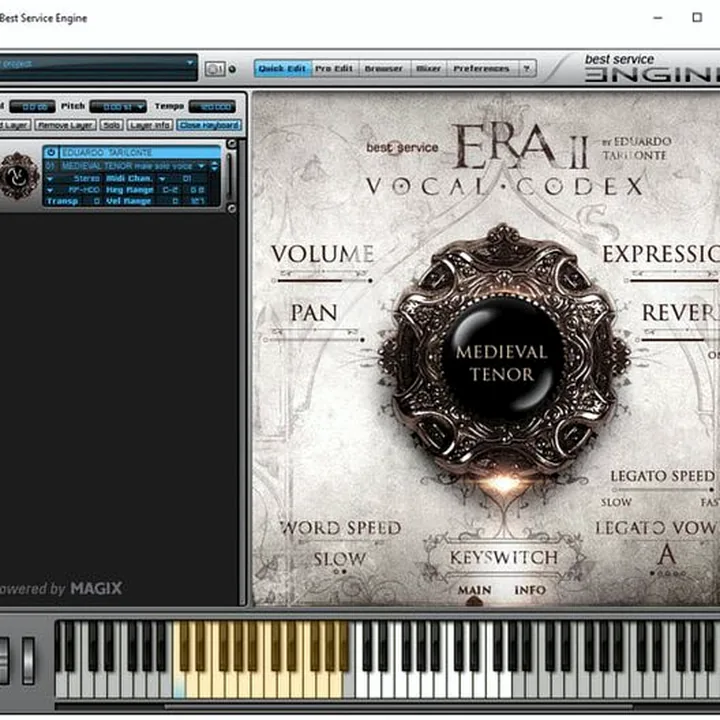Screen dimensions: 720x720
Task: Switch to the MAIN page
Action: (x=474, y=591)
